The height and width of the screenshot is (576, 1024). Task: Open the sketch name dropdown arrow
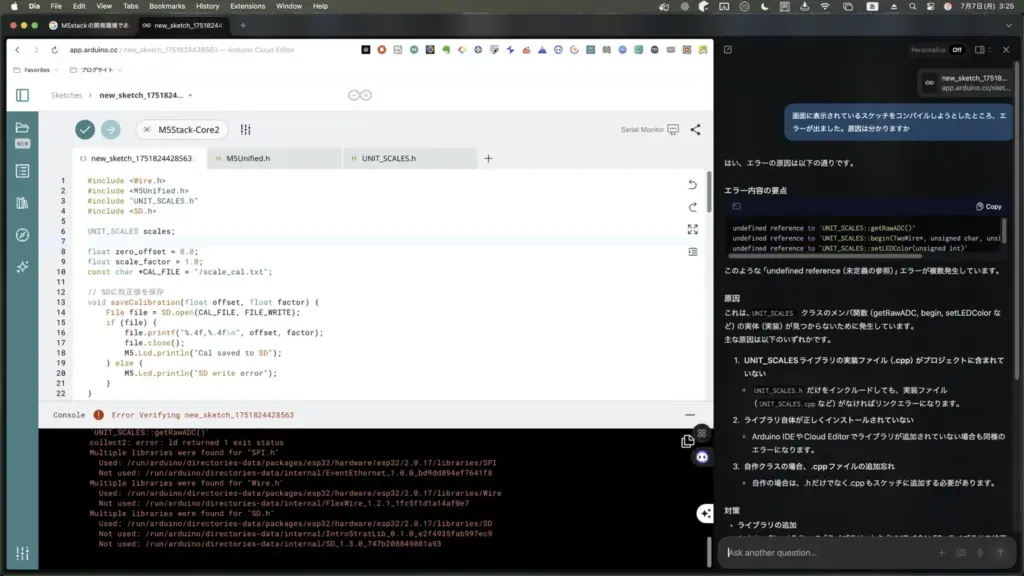190,95
